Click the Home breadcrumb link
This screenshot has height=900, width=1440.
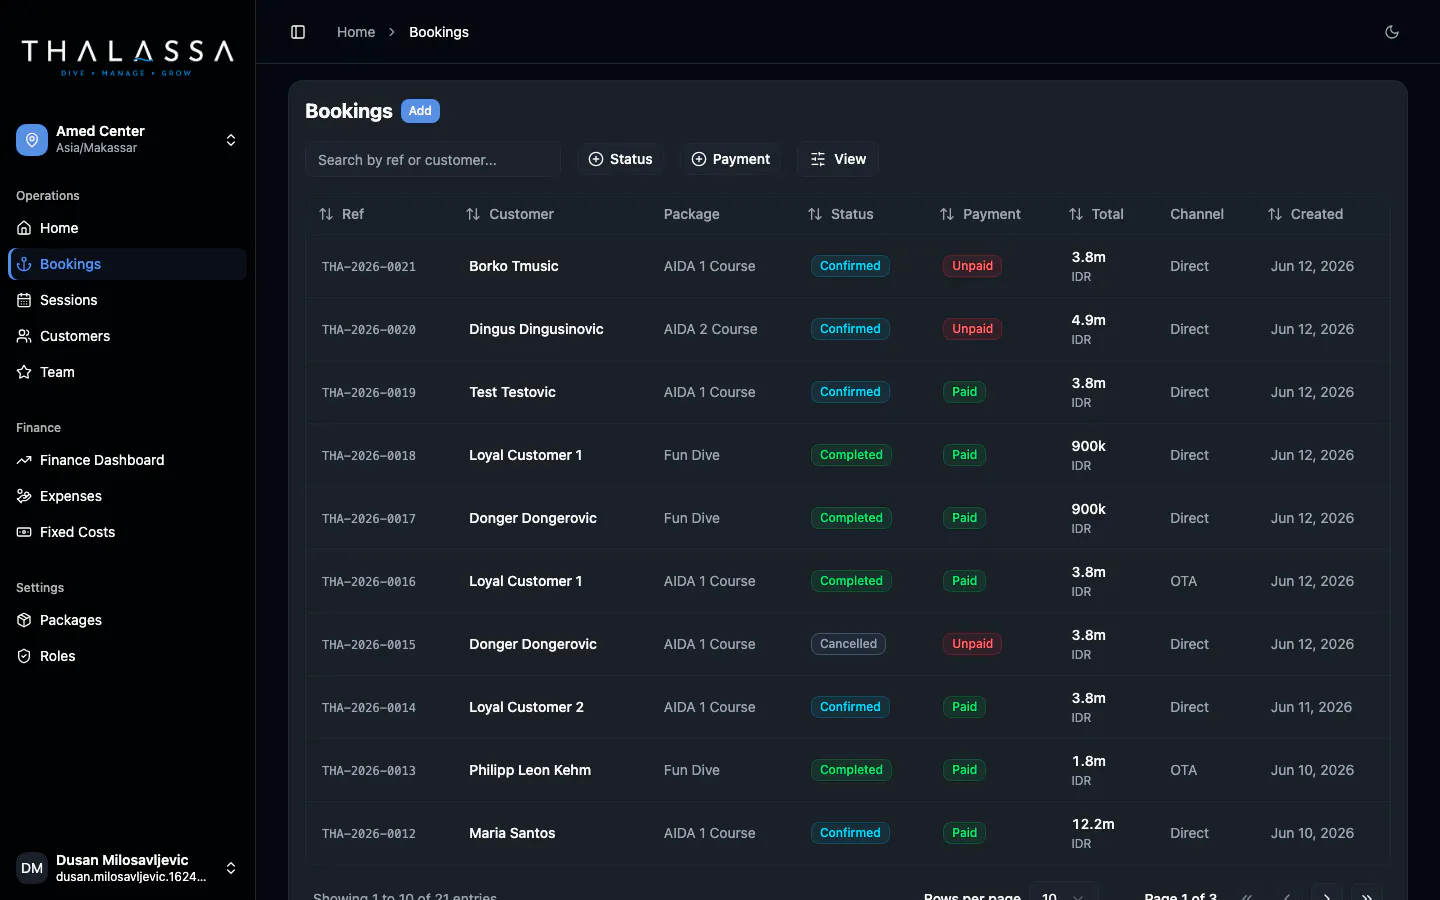click(x=356, y=32)
